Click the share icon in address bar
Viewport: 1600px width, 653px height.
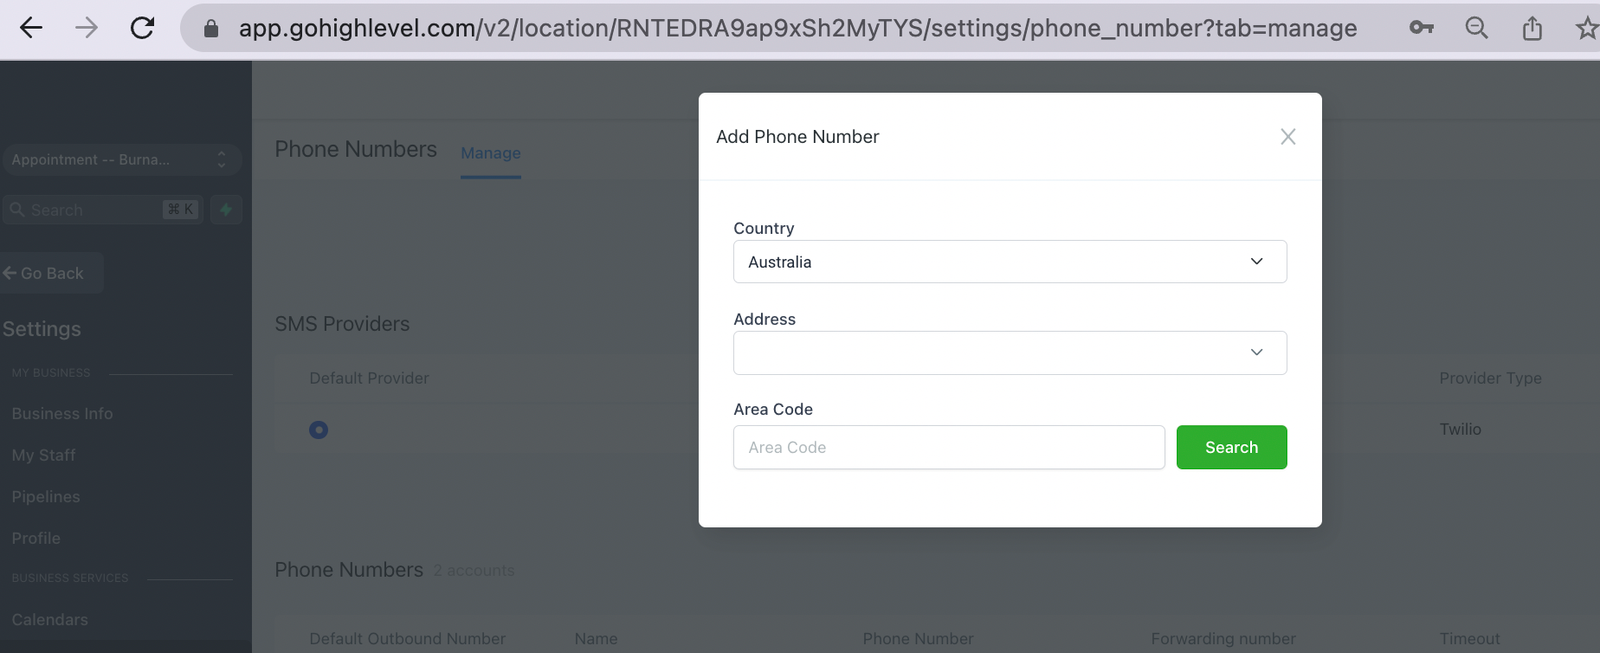(x=1532, y=28)
